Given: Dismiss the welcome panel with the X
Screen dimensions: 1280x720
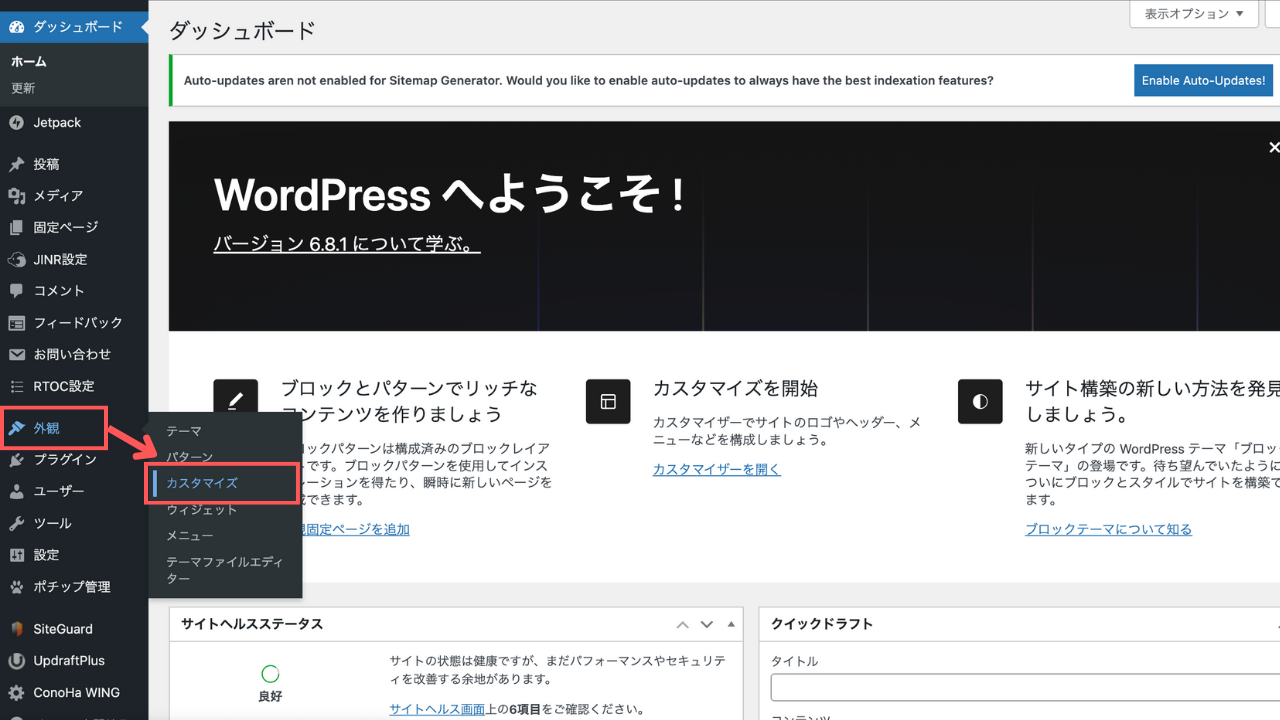Looking at the screenshot, I should click(1274, 147).
